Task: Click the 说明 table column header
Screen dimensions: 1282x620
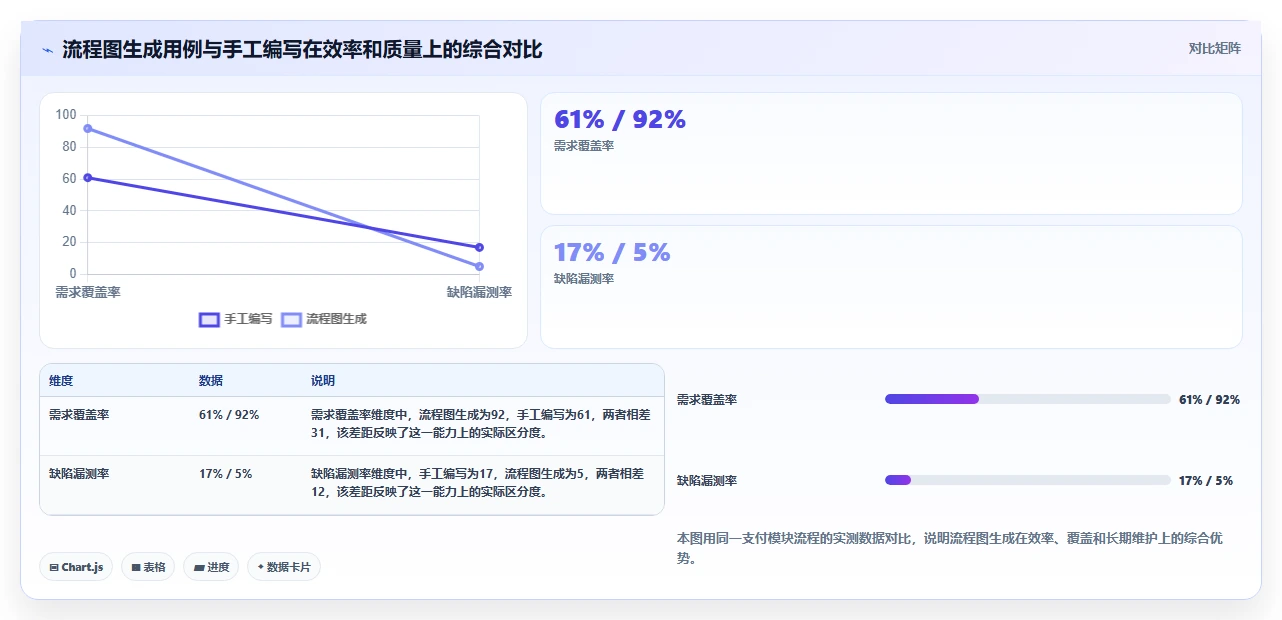Action: [323, 381]
